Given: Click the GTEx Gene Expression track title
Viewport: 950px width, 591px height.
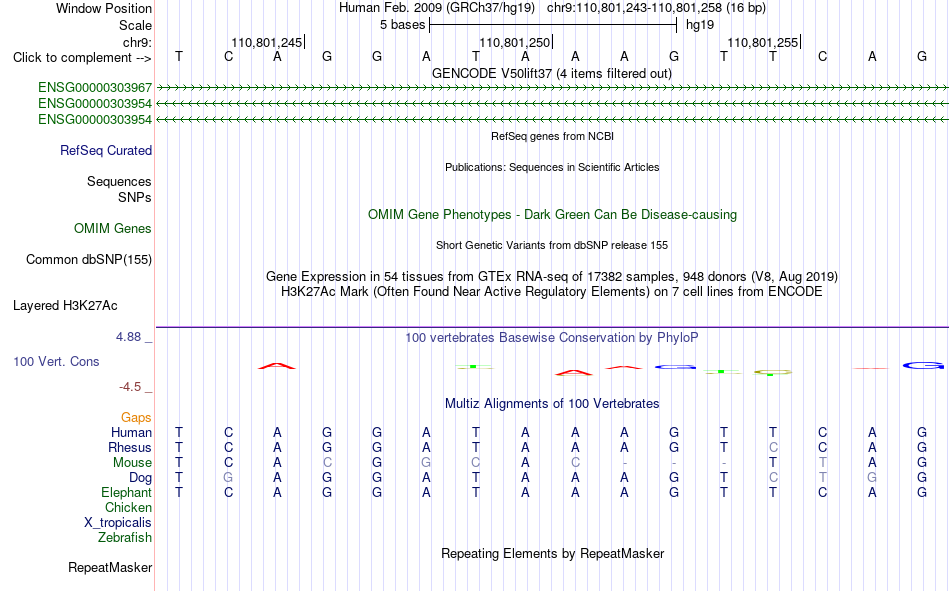Looking at the screenshot, I should pos(552,276).
